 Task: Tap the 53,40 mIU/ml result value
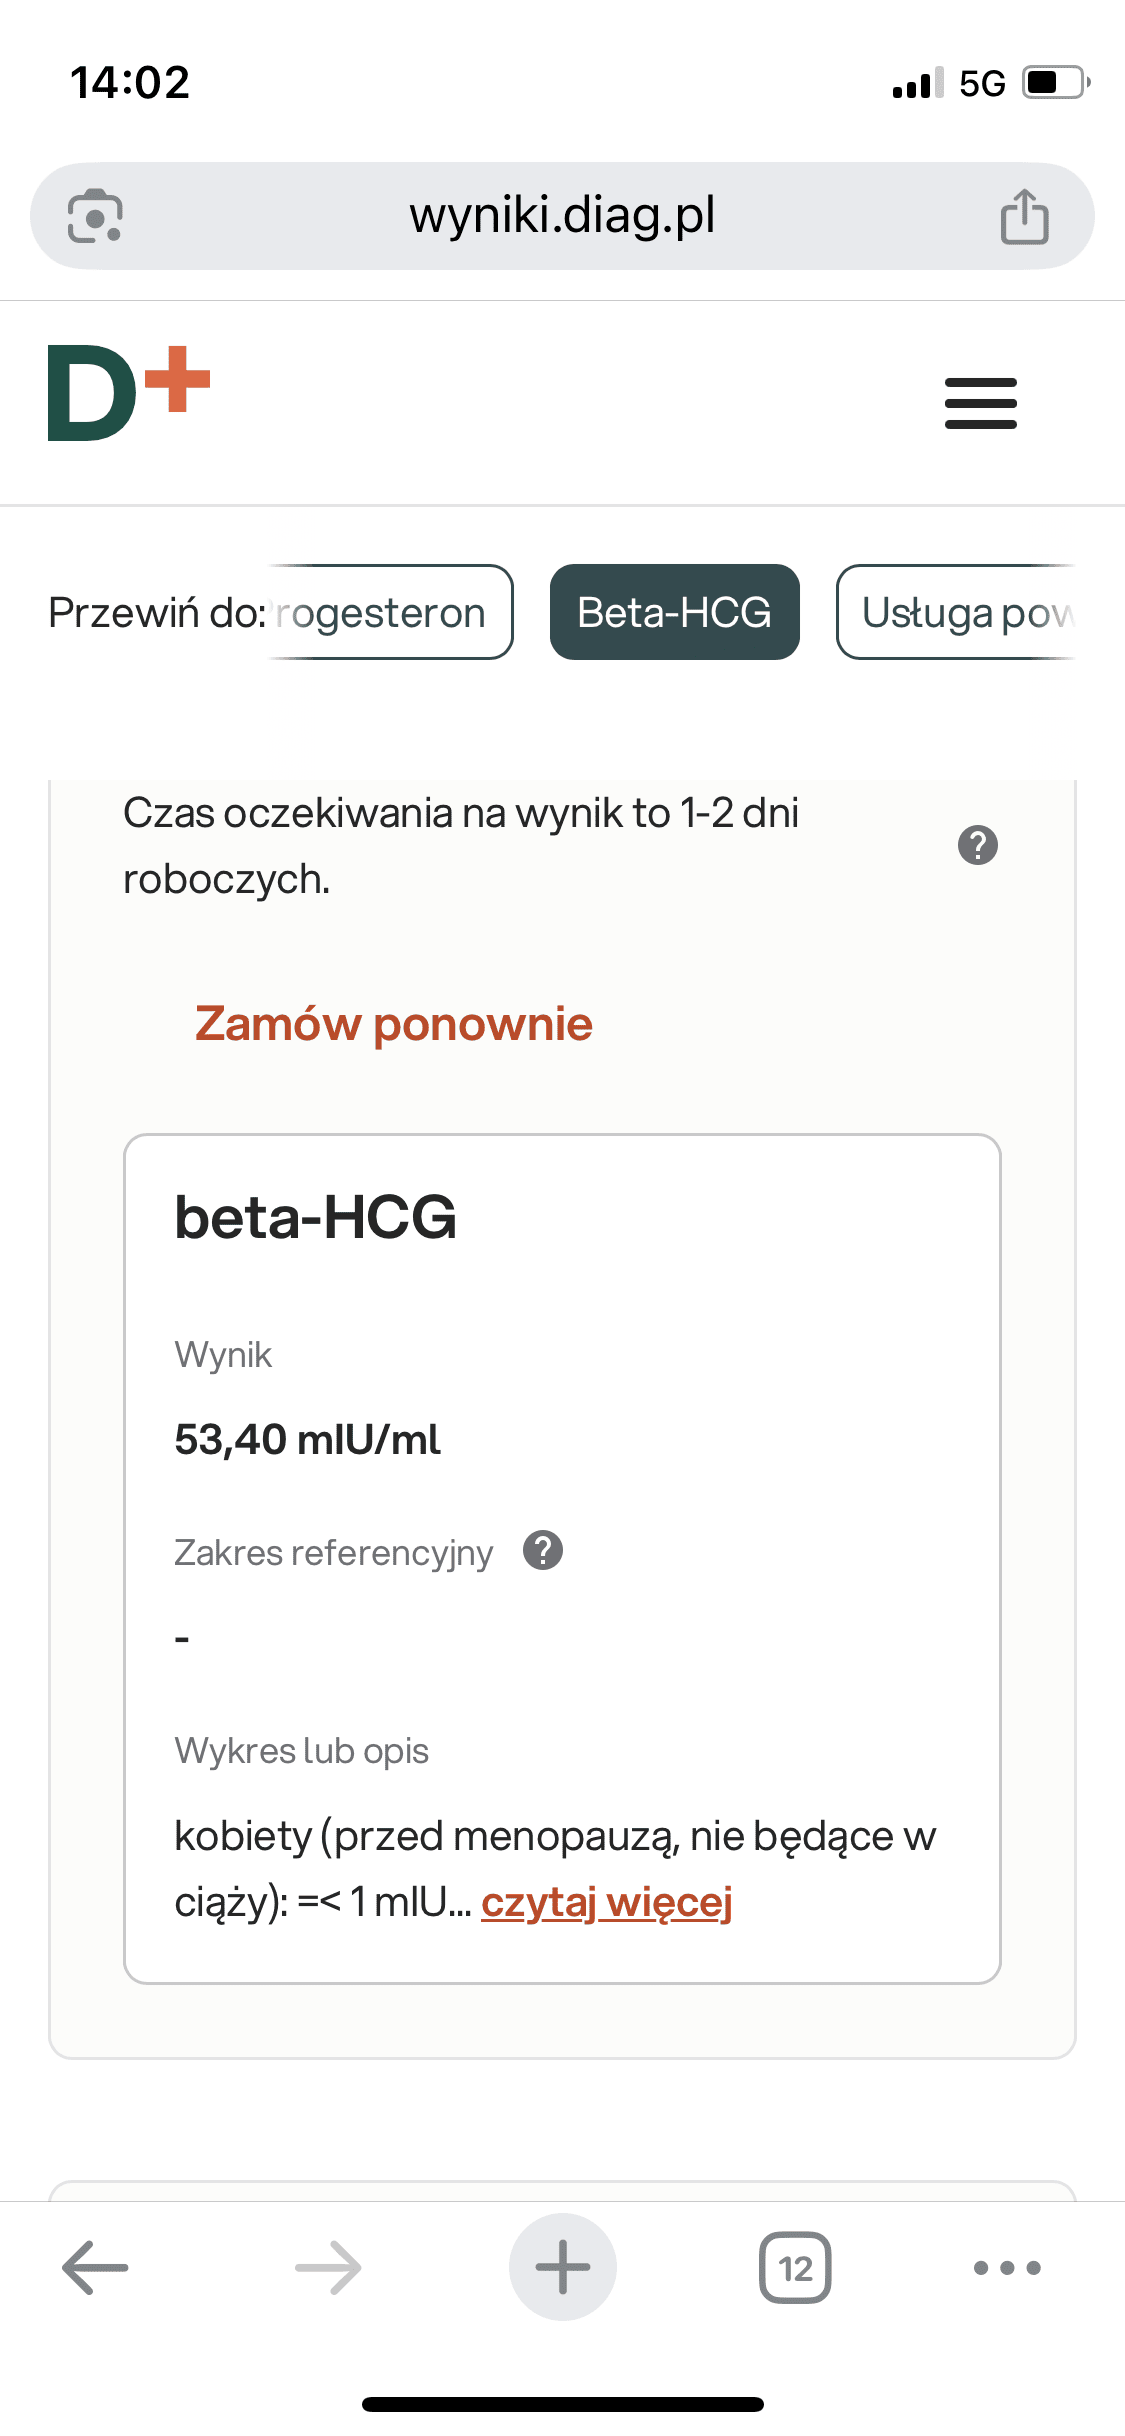(x=307, y=1440)
